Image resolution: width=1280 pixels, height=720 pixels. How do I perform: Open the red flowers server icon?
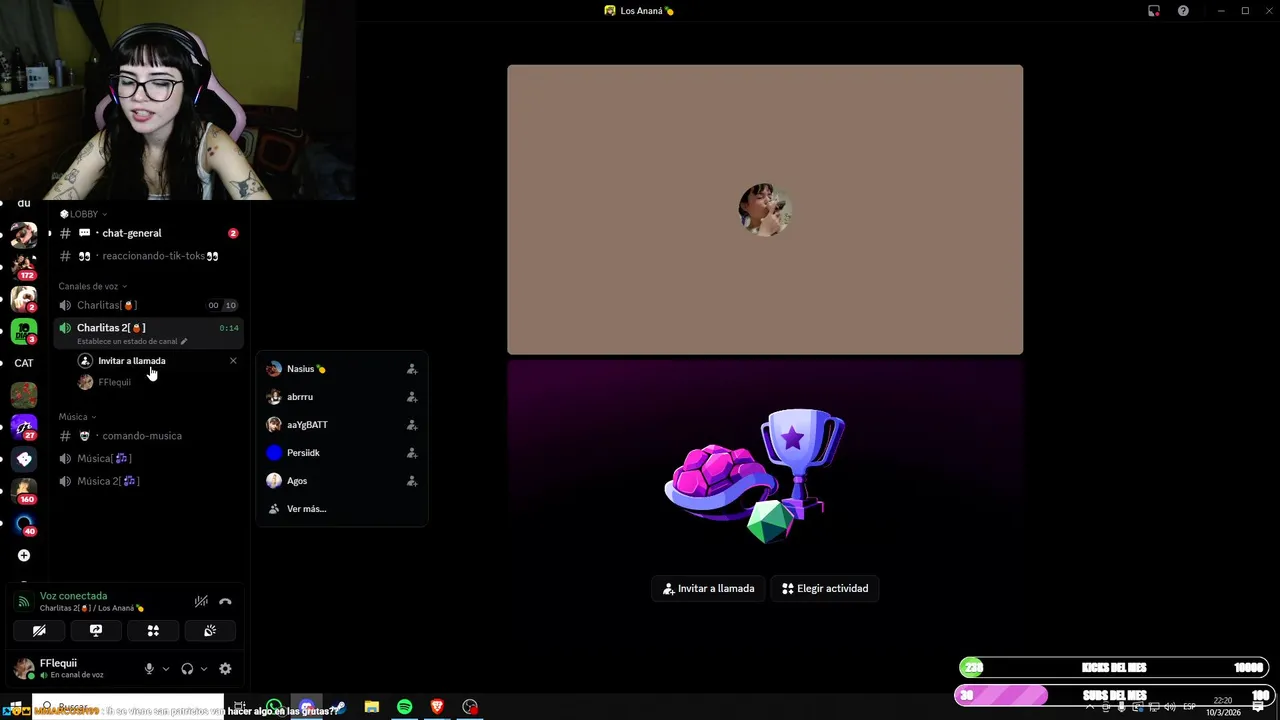[x=24, y=395]
